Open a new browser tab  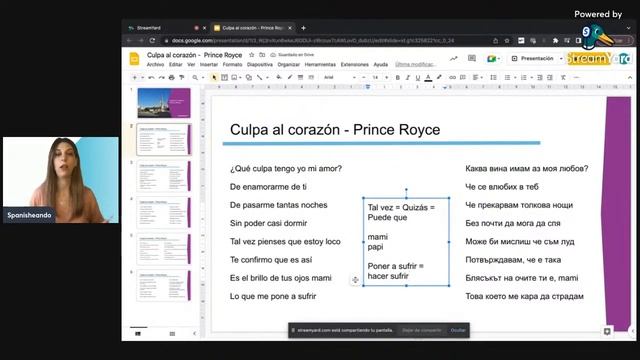(x=303, y=28)
